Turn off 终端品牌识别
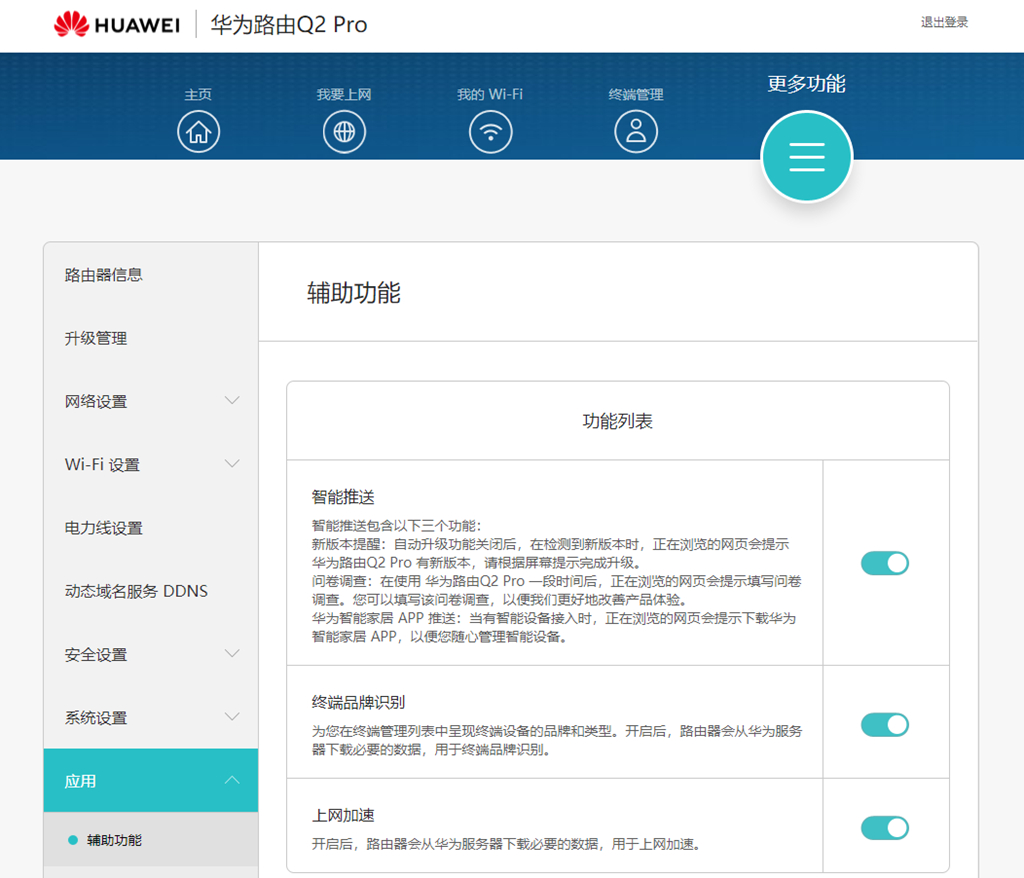 884,723
